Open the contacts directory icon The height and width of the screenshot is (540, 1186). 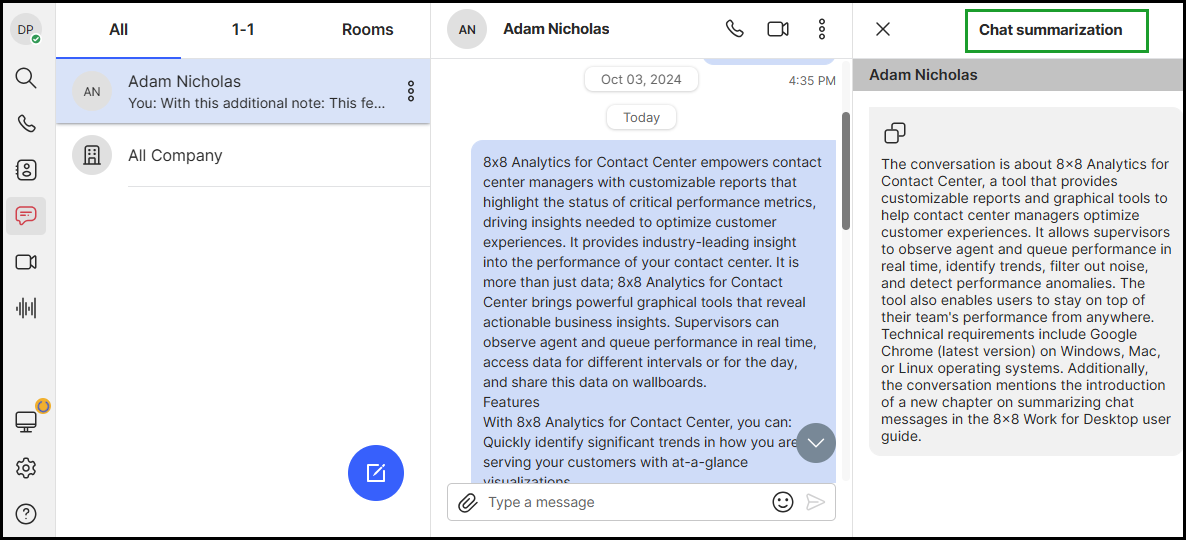click(x=26, y=170)
